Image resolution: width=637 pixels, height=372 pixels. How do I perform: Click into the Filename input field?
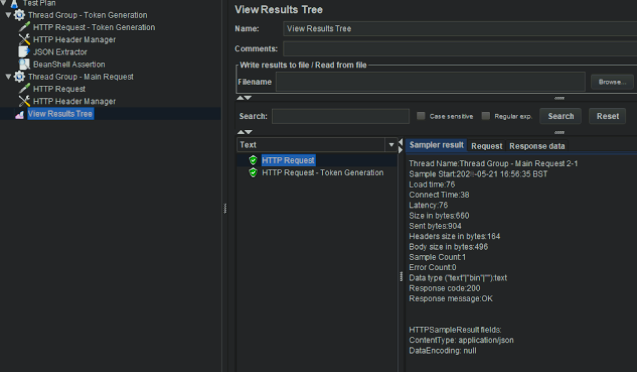click(431, 82)
